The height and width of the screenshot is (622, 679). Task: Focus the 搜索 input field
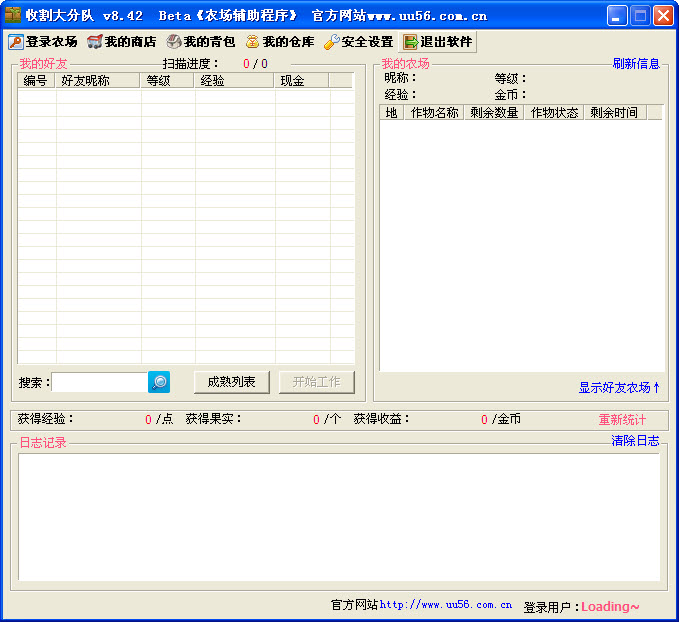(100, 382)
